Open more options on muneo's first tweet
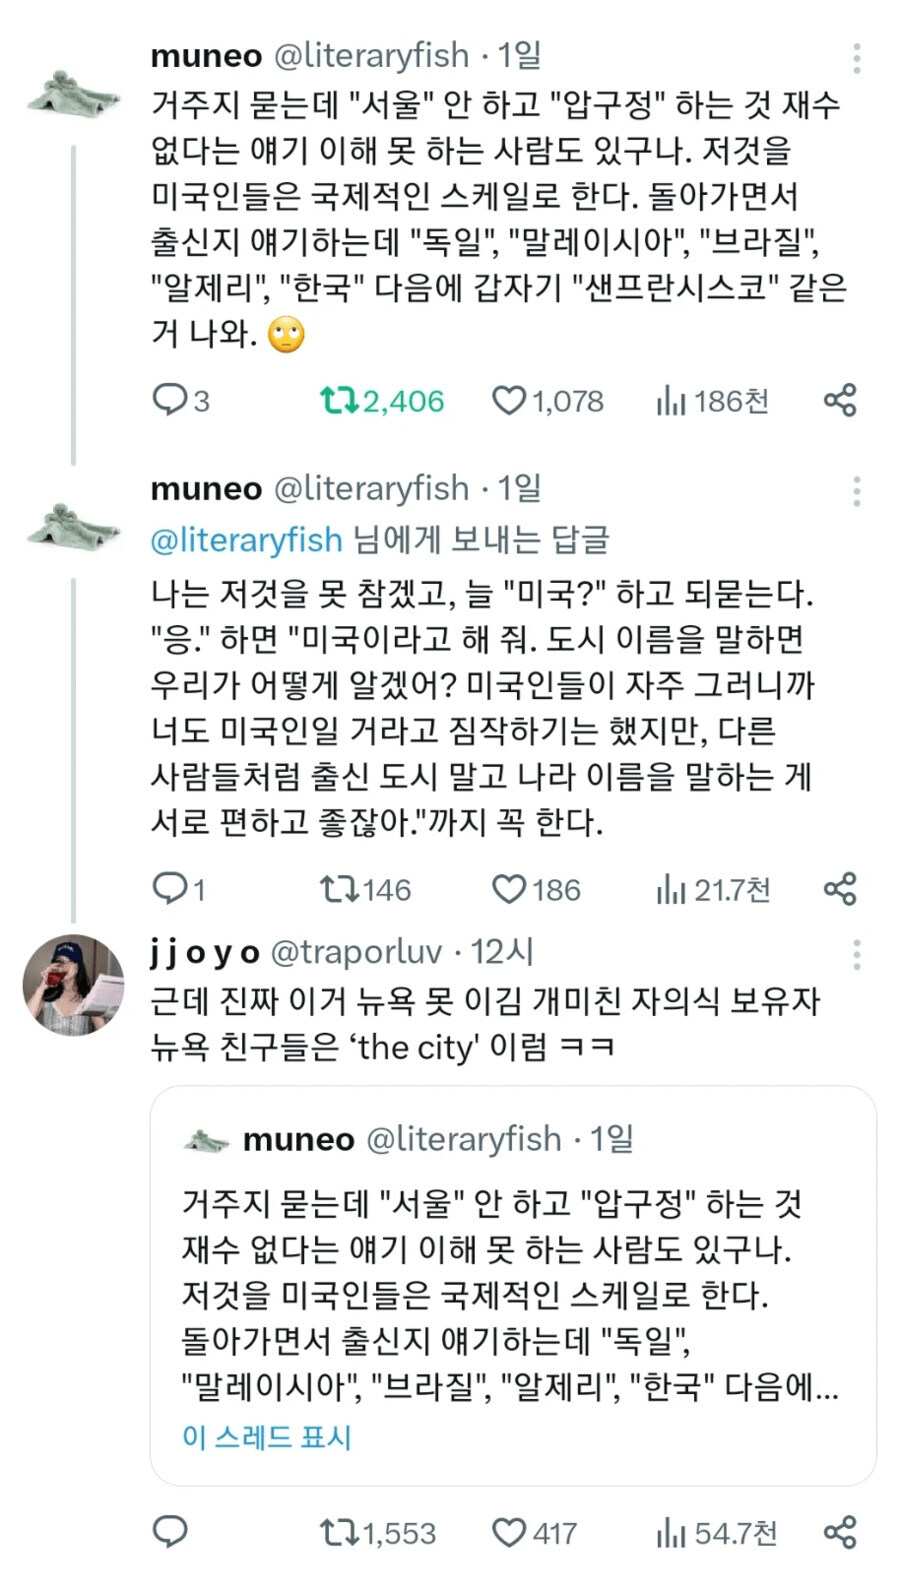Screen dimensions: 900x1590 856,58
